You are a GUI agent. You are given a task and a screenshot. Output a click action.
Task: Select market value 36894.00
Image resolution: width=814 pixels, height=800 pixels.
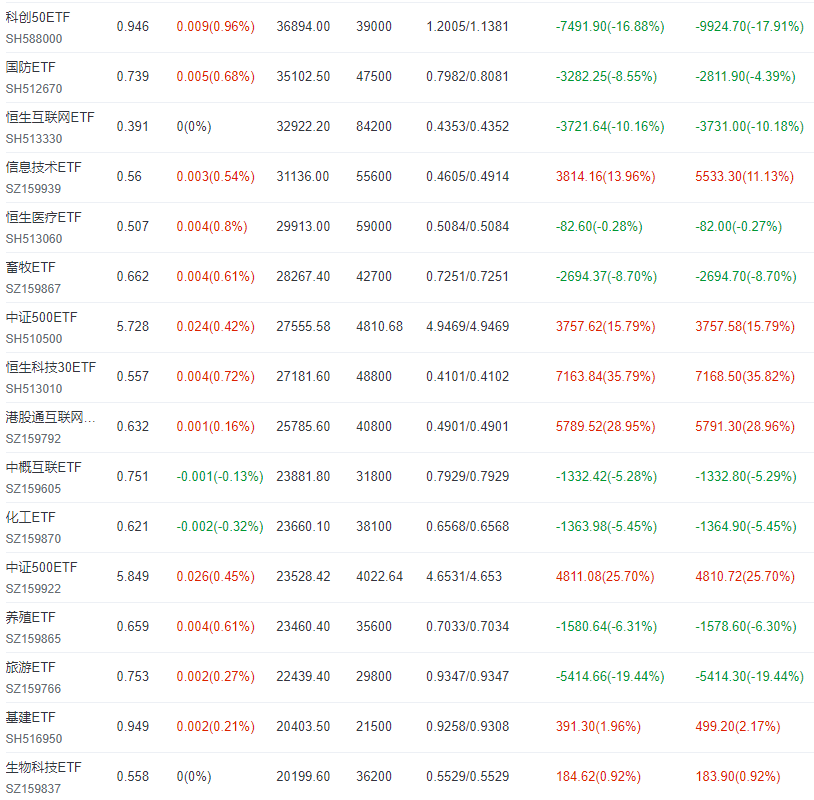point(303,26)
